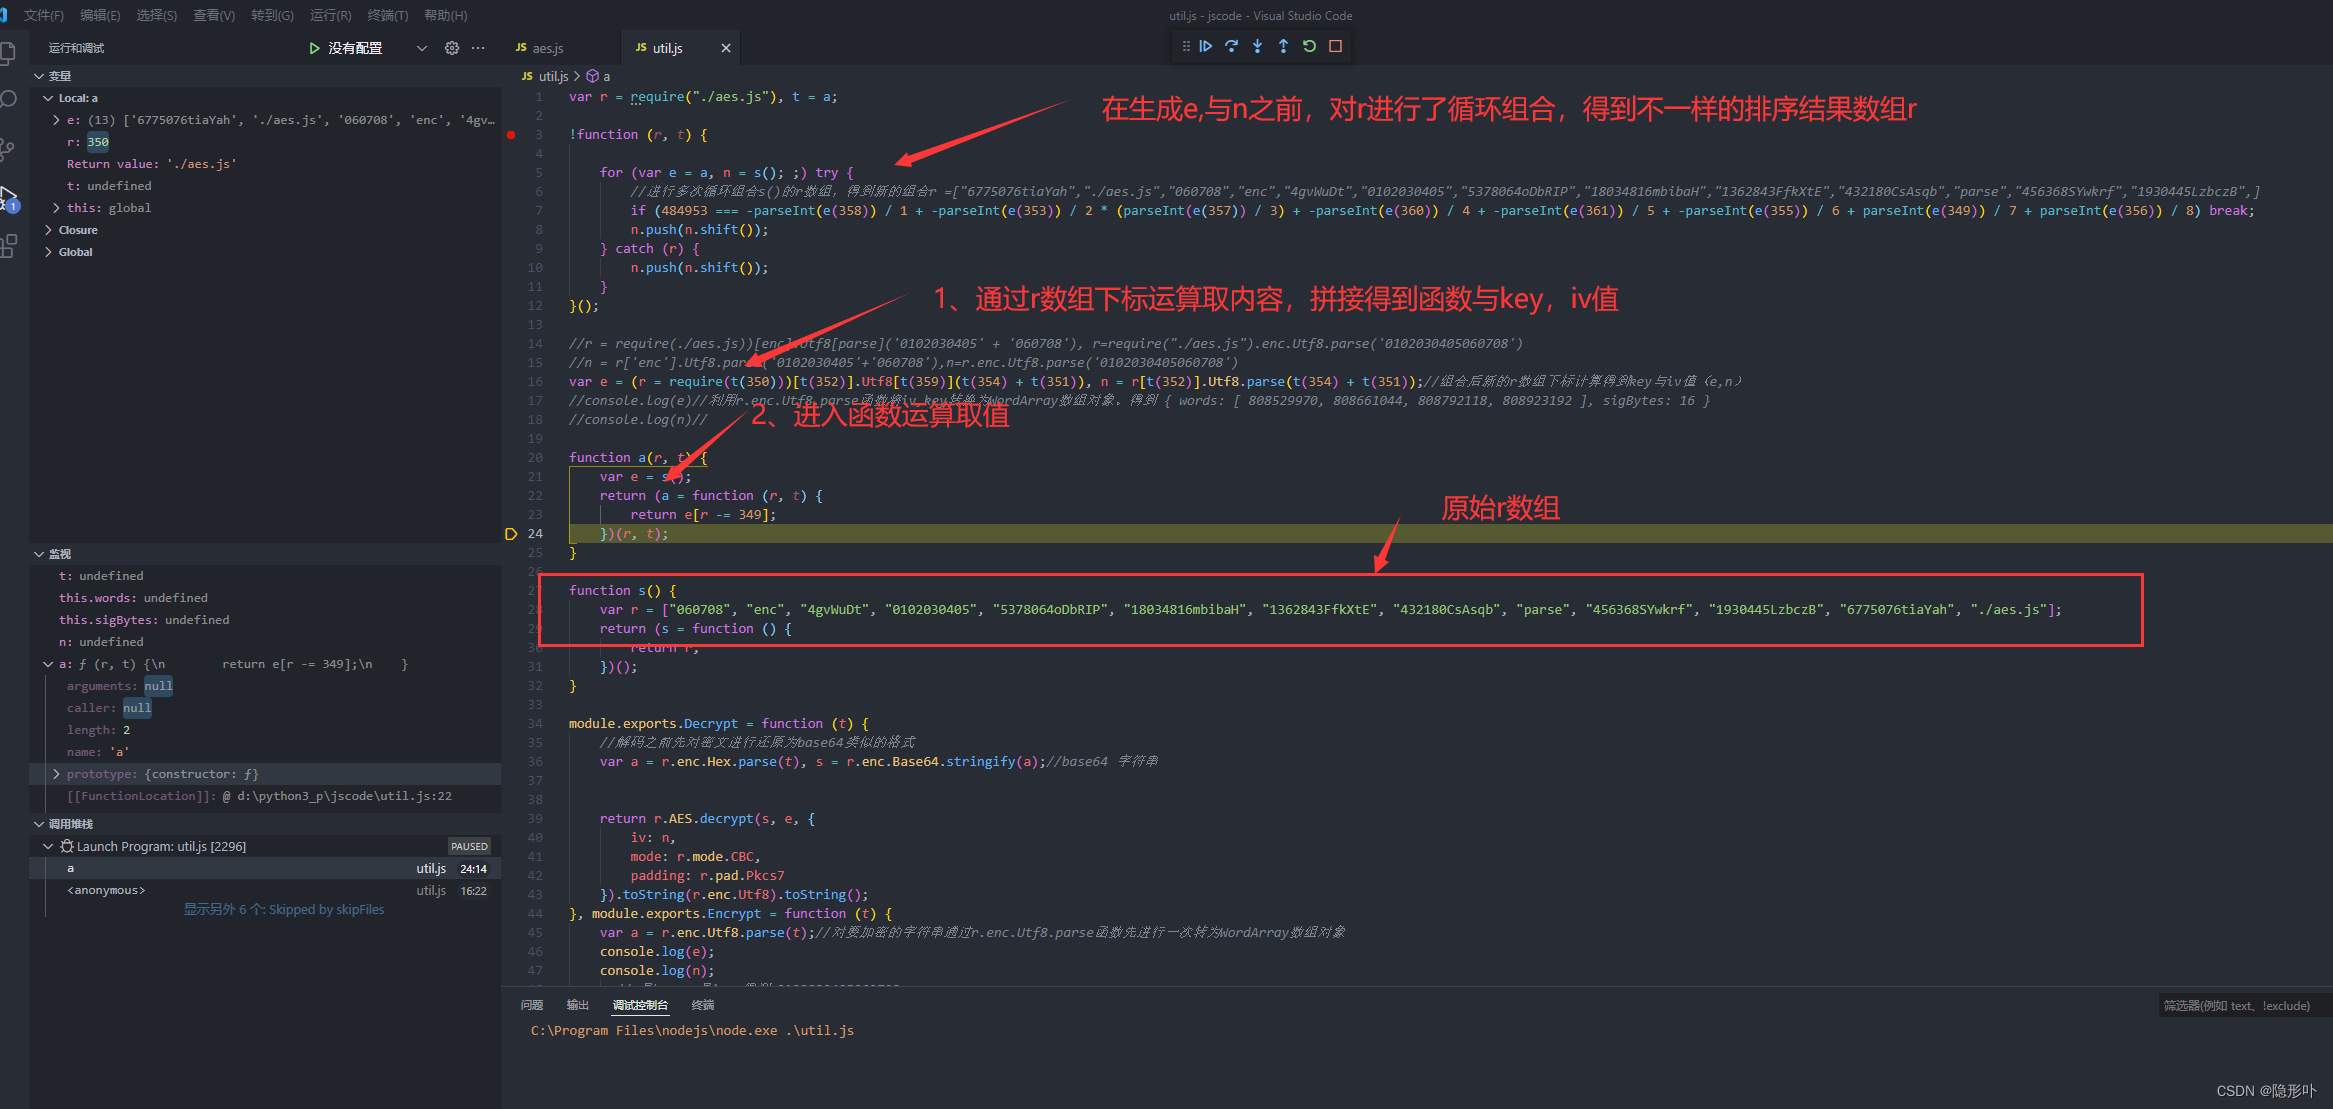Image resolution: width=2333 pixels, height=1109 pixels.
Task: Click util.js in the breadcrumb path
Action: 553,76
